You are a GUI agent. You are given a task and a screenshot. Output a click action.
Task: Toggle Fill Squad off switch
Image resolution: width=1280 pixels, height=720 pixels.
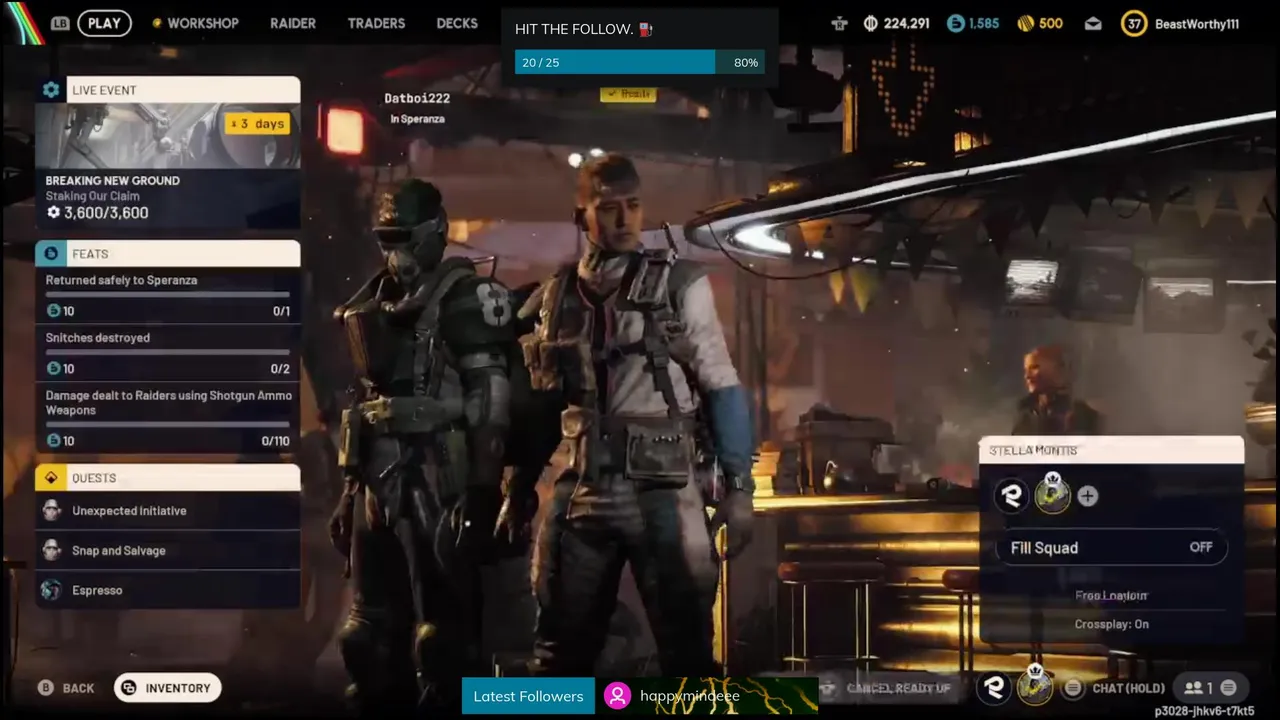coord(1111,548)
